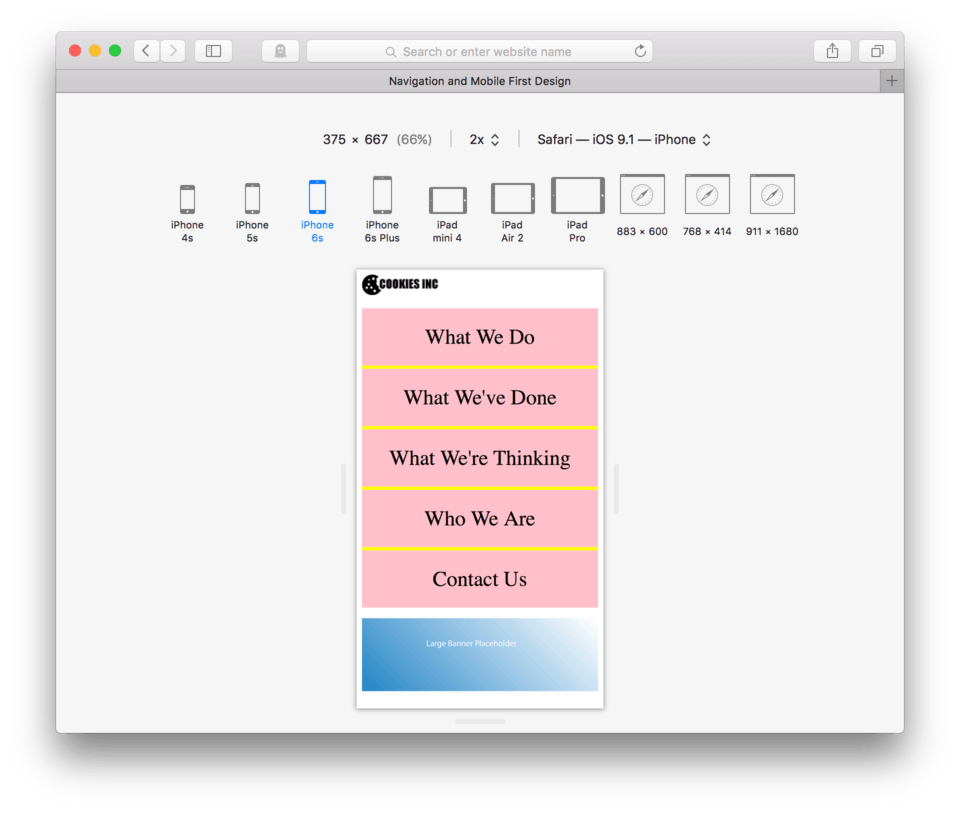This screenshot has width=960, height=813.
Task: Open the Who We Are nav link
Action: tap(480, 519)
